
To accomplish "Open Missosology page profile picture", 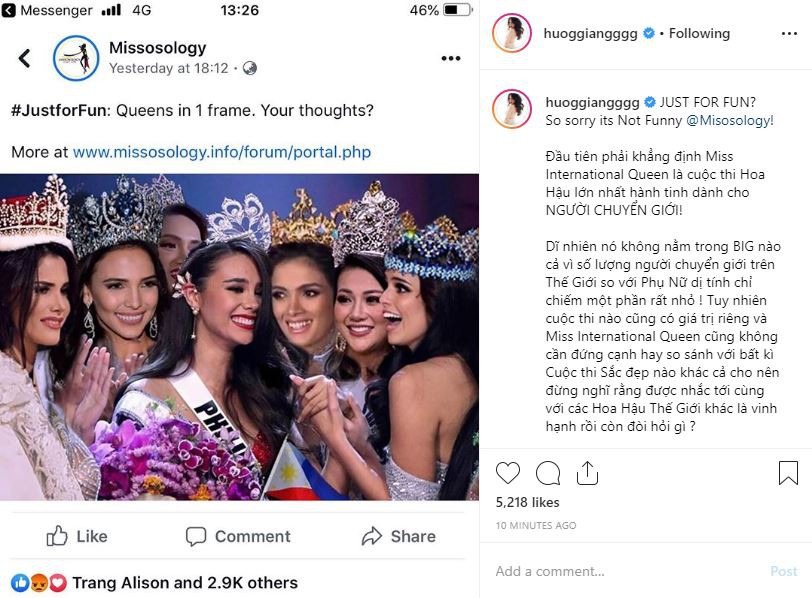I will click(x=76, y=58).
